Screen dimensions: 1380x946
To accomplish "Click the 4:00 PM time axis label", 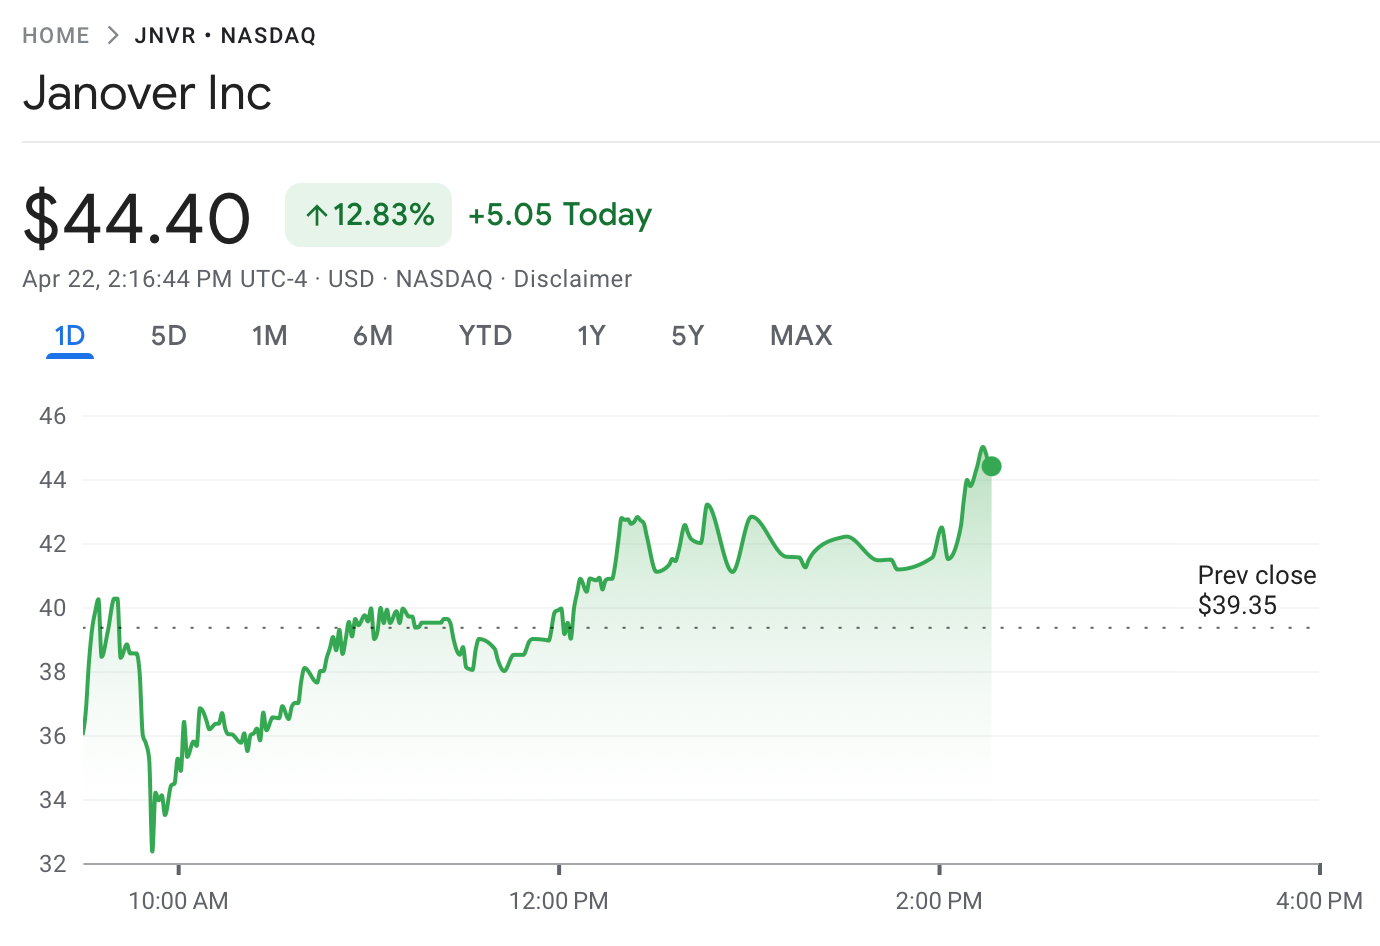I will (1318, 901).
